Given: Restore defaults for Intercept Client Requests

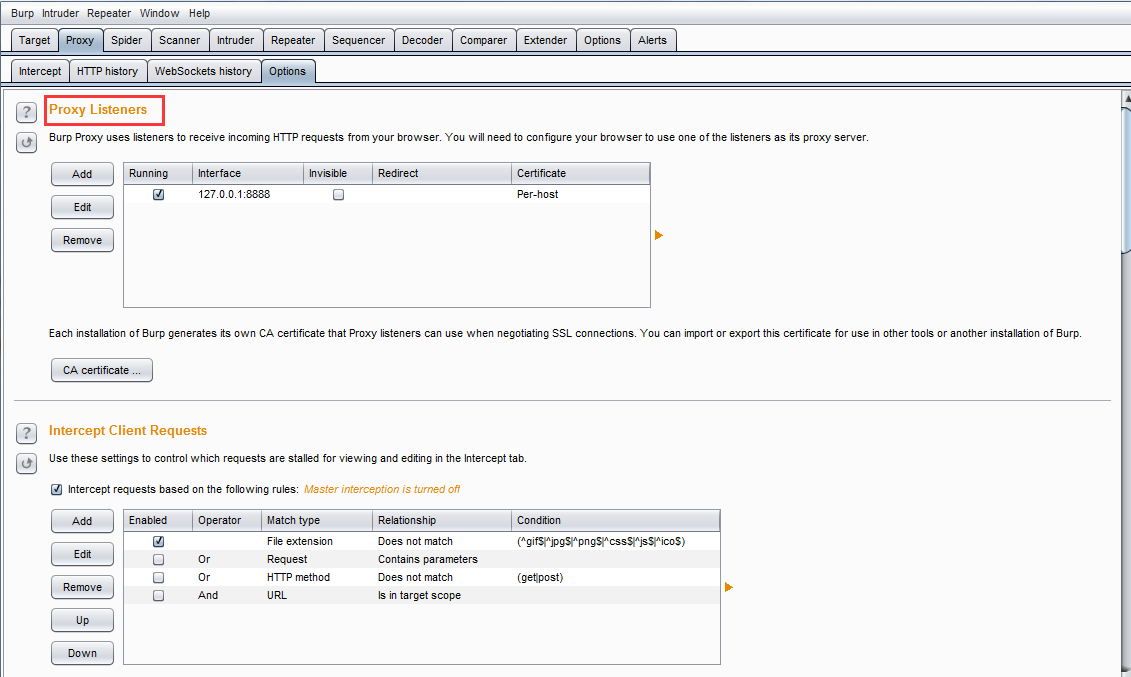Looking at the screenshot, I should point(27,464).
